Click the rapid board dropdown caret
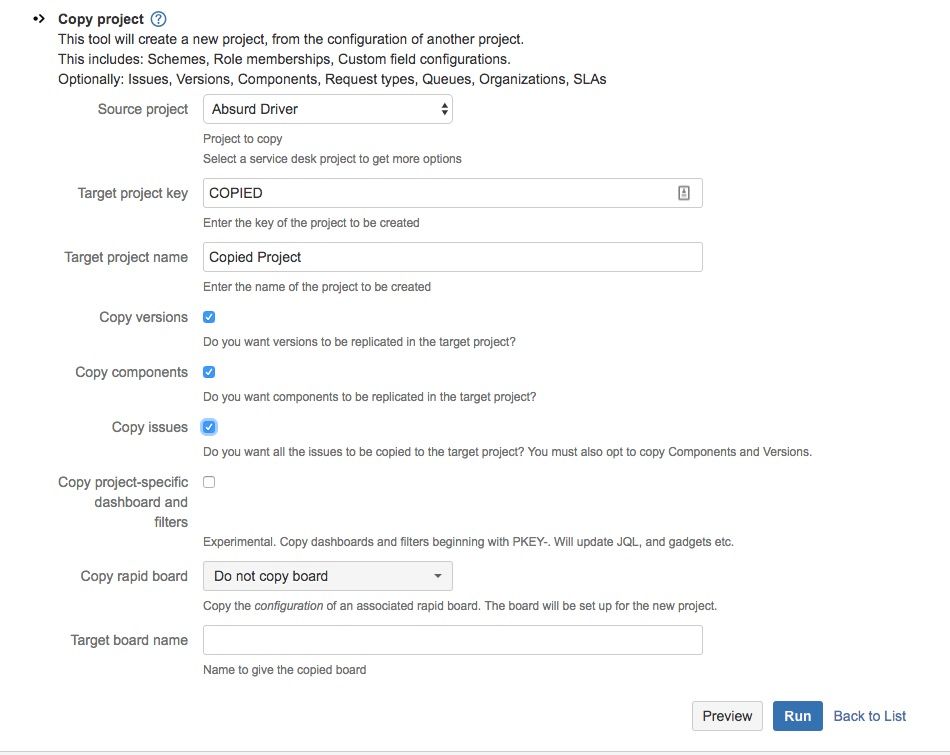The height and width of the screenshot is (755, 950). tap(437, 576)
